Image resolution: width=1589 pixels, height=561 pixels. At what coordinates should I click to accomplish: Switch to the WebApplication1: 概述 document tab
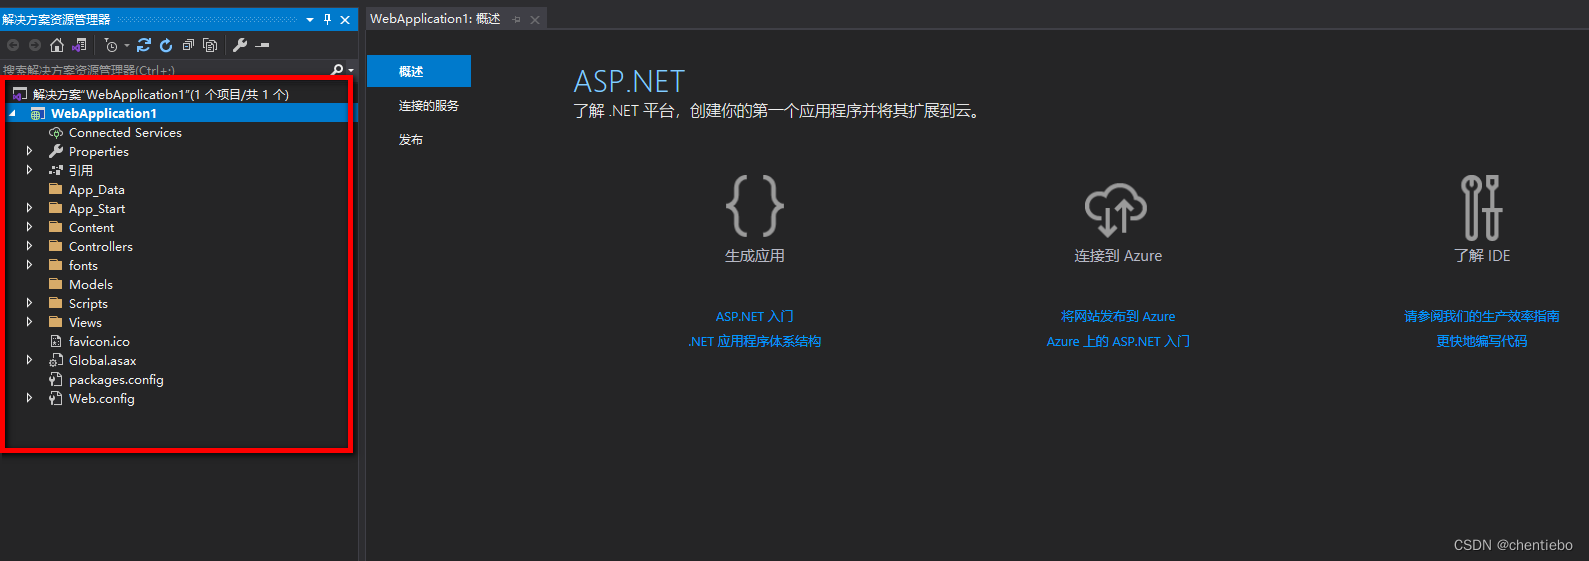tap(435, 19)
